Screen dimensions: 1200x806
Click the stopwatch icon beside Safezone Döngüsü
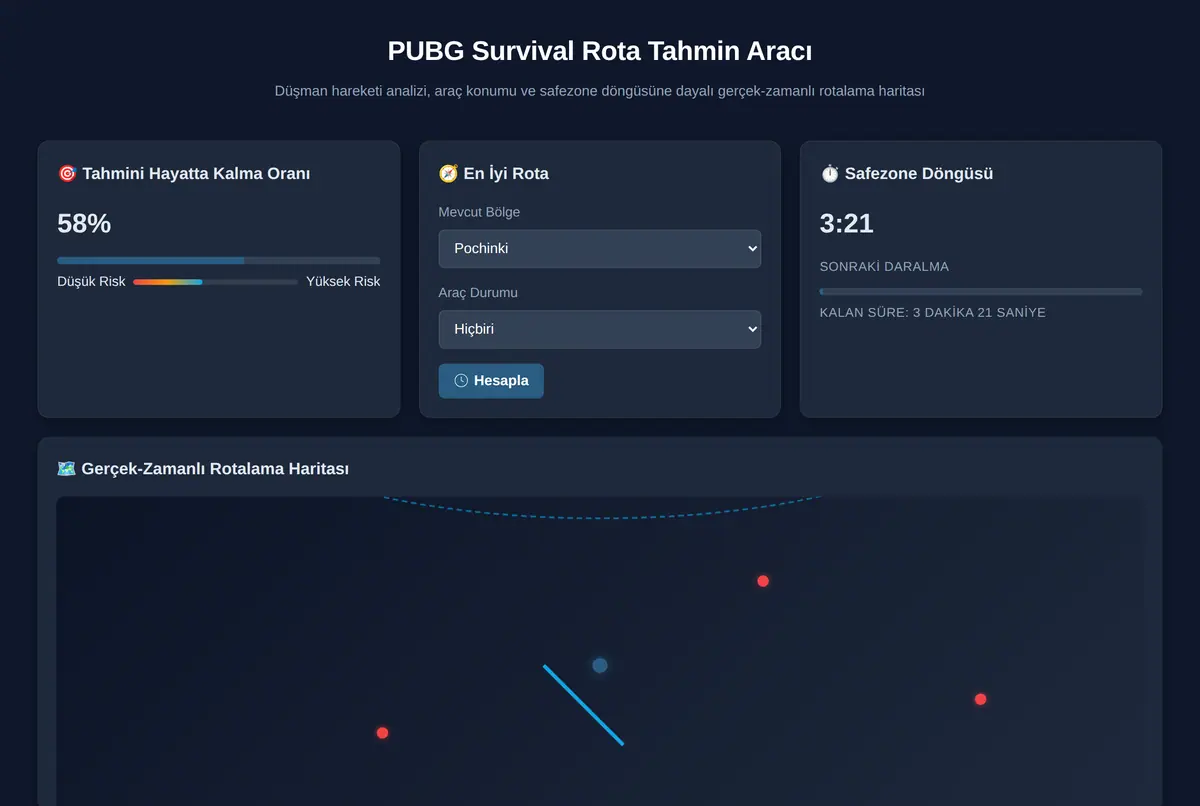point(830,173)
